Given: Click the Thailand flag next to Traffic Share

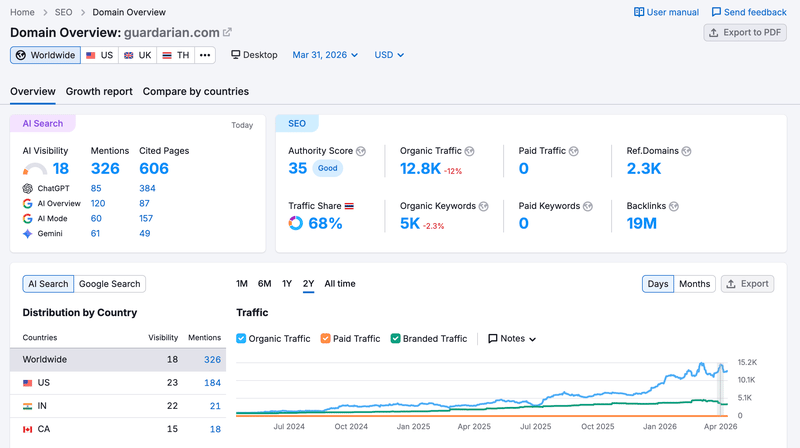Looking at the screenshot, I should tap(349, 206).
